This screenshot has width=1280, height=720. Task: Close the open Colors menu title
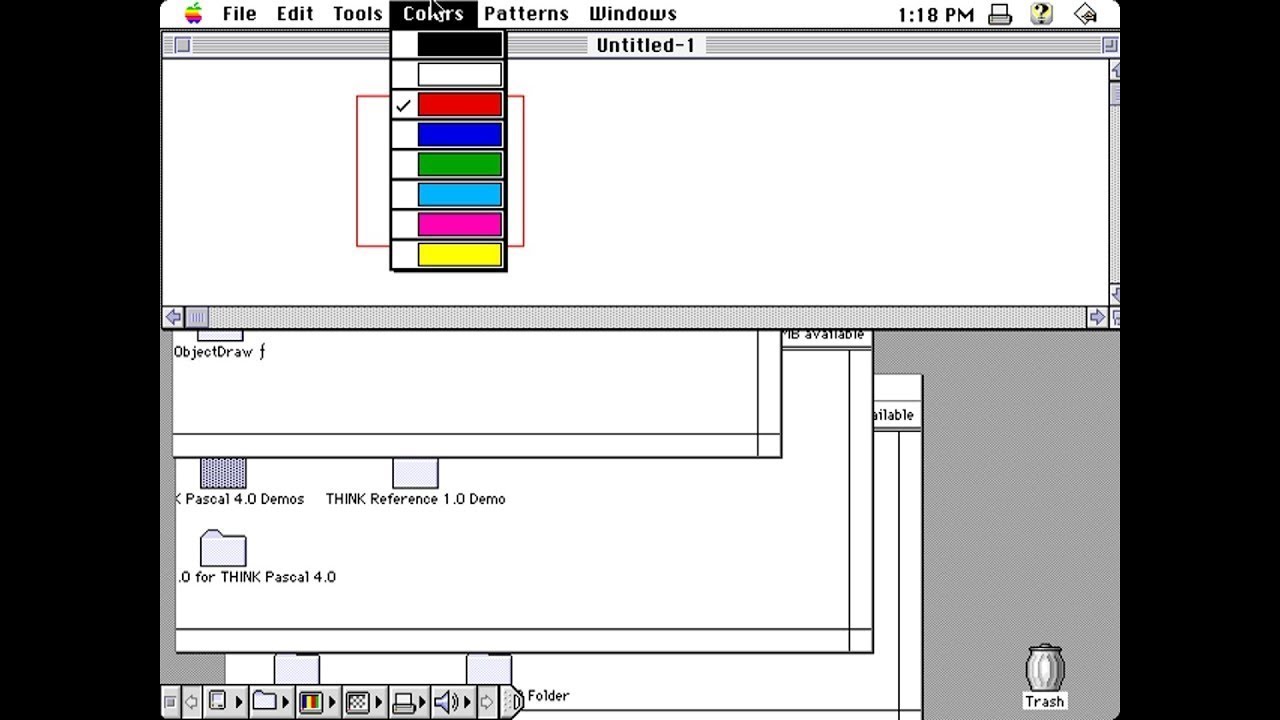tap(433, 14)
